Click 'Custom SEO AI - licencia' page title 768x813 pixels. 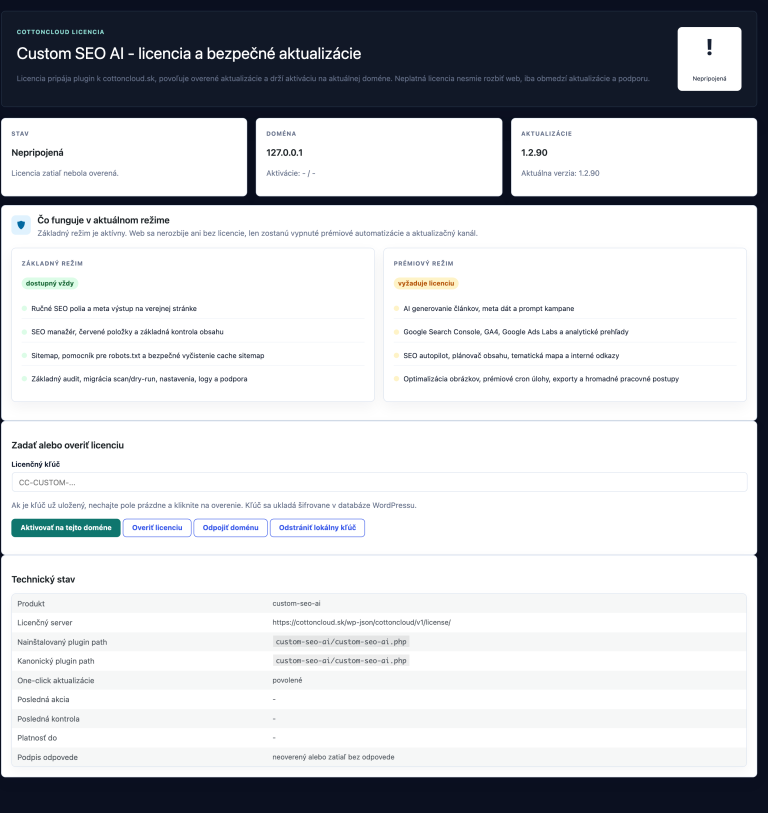click(x=189, y=54)
